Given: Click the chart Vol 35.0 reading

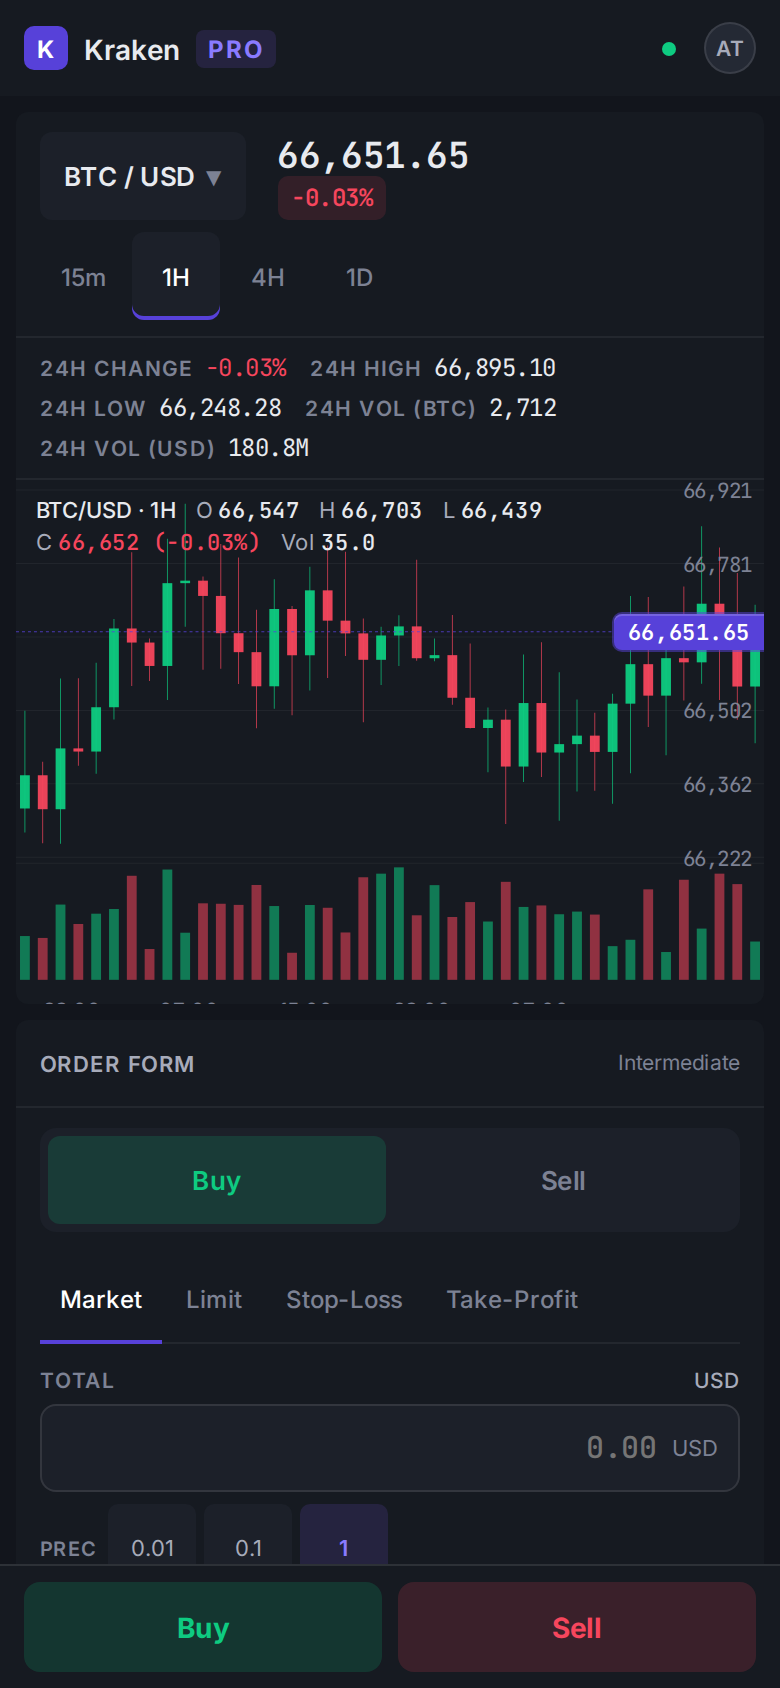Looking at the screenshot, I should click(328, 543).
